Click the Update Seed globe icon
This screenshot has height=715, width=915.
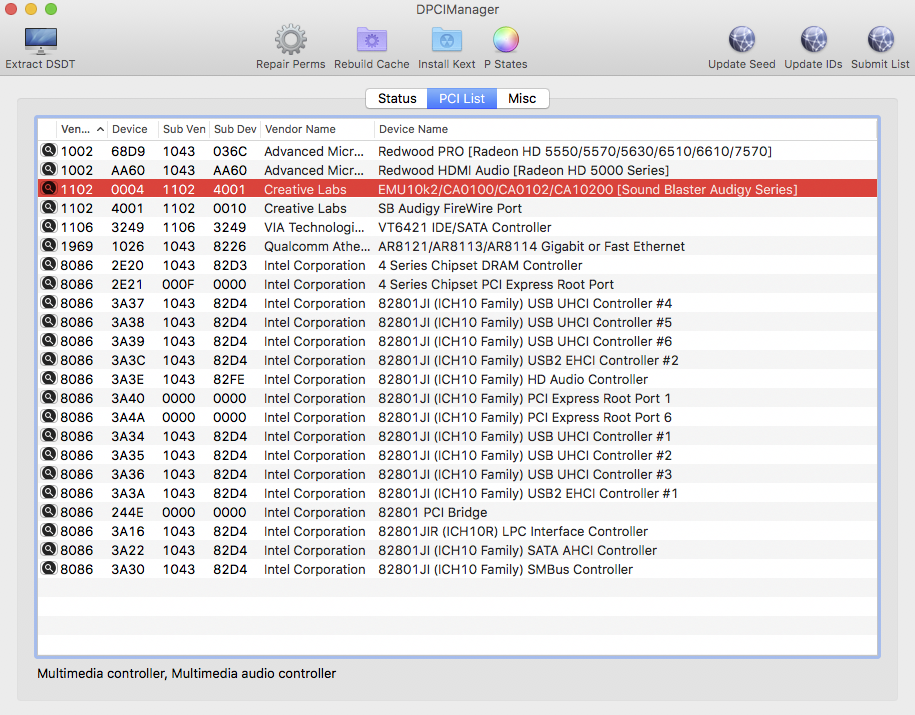(x=742, y=40)
